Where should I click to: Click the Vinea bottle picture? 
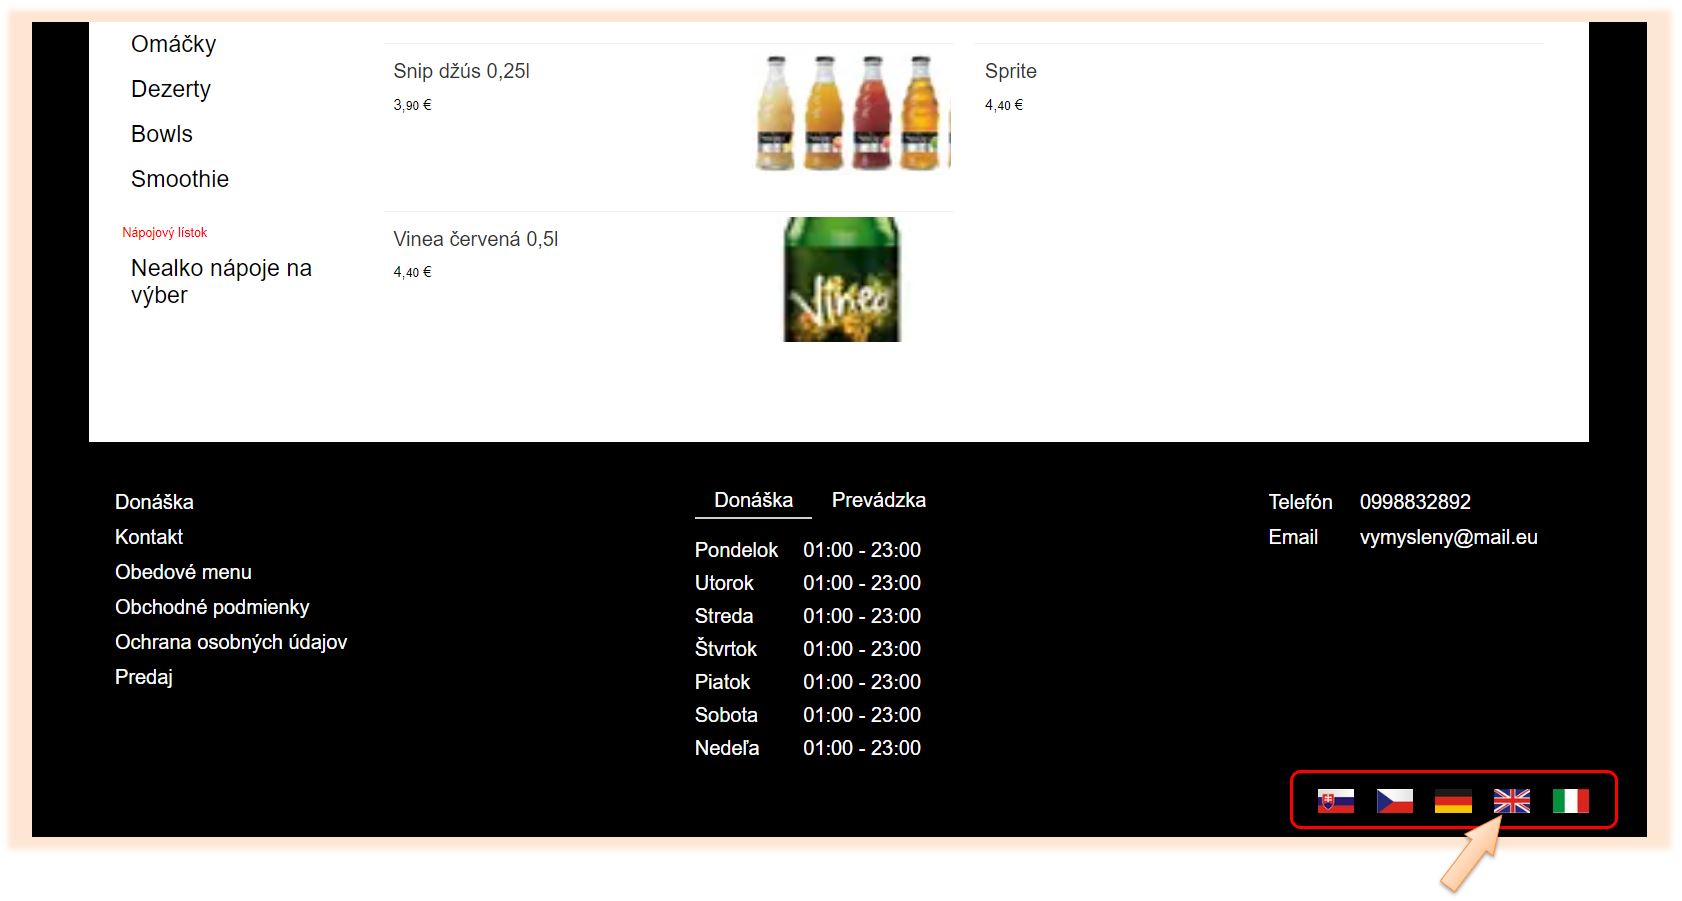(x=842, y=280)
